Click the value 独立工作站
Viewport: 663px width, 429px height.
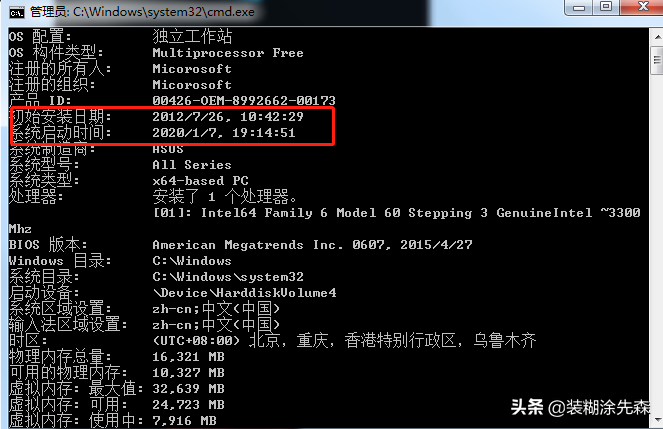(192, 37)
